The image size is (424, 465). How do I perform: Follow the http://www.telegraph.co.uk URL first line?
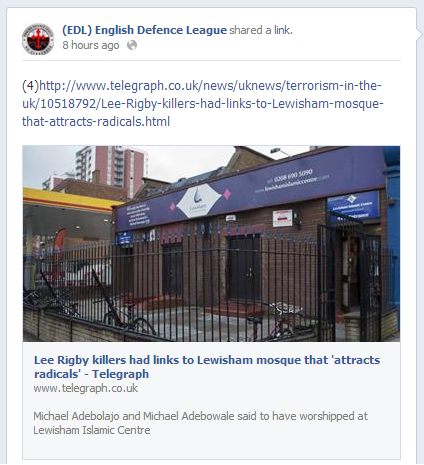coord(210,86)
